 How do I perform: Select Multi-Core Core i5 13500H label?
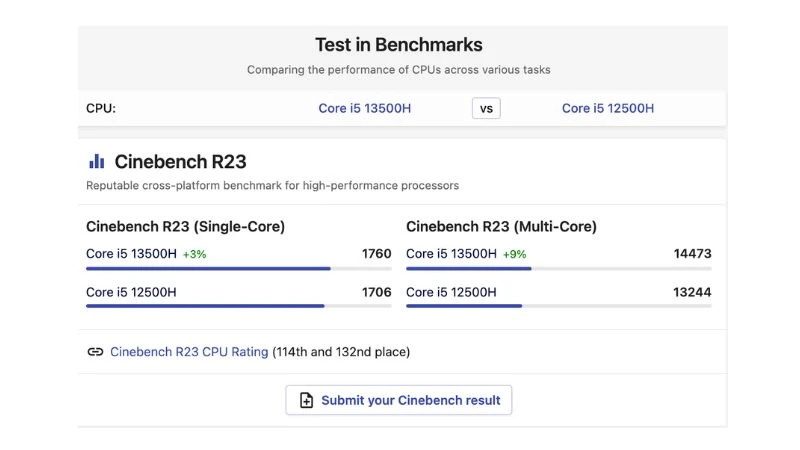coord(451,254)
